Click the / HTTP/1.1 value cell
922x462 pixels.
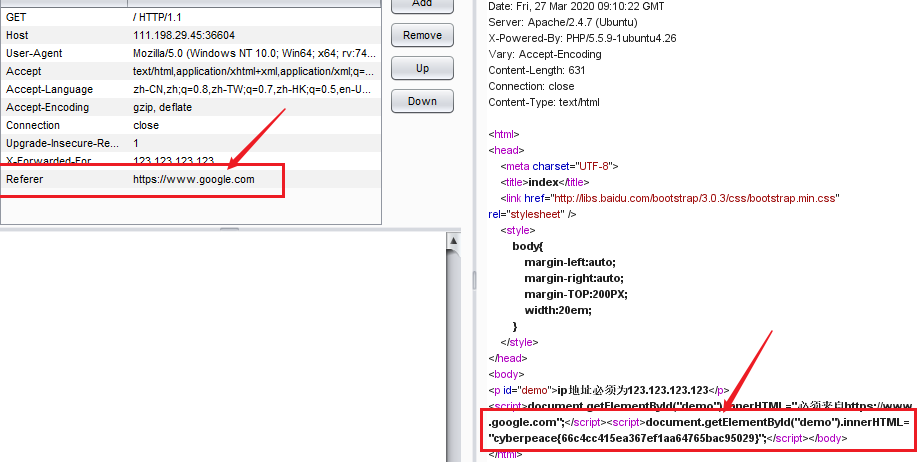[x=157, y=17]
